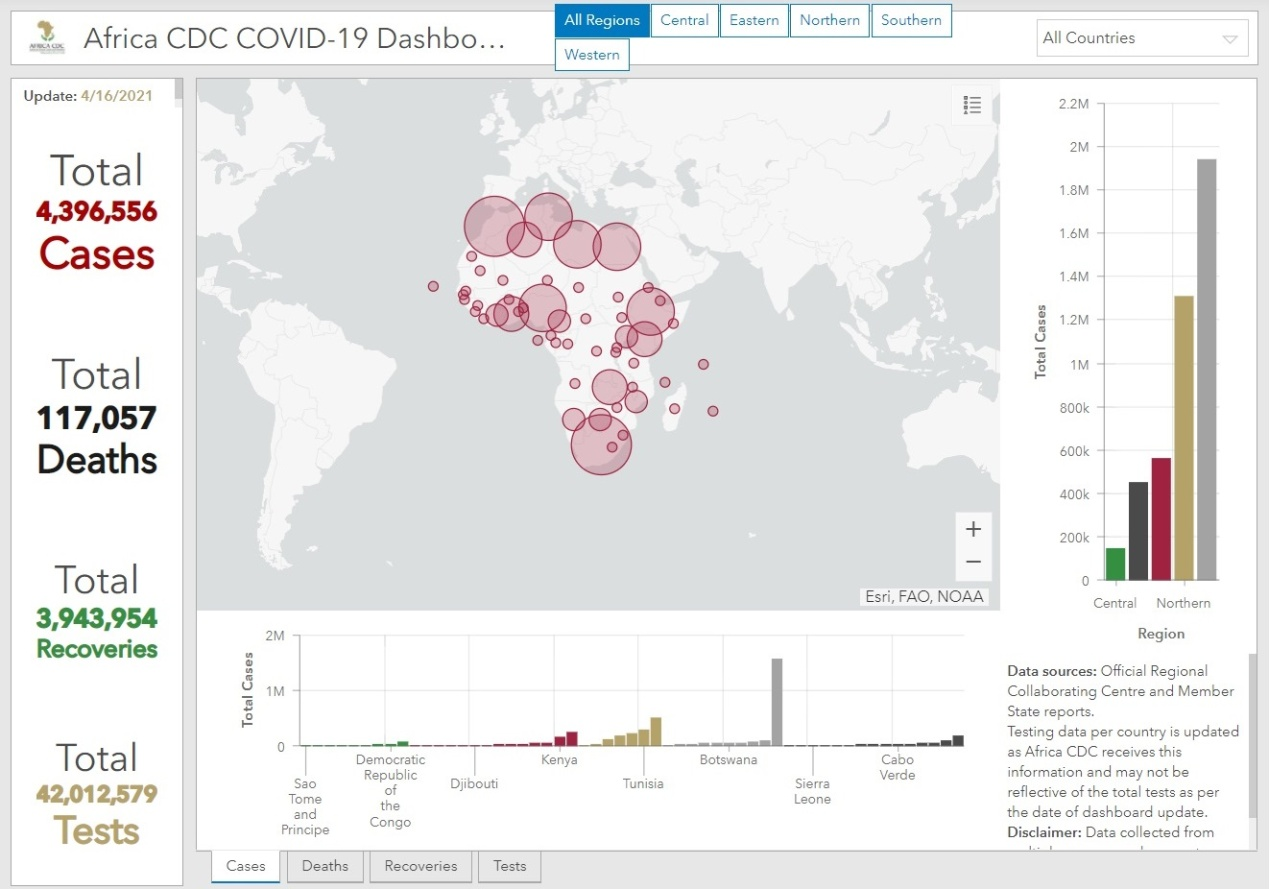The image size is (1269, 889).
Task: Click the dropdown arrow beside All Countries
Action: pos(1229,40)
